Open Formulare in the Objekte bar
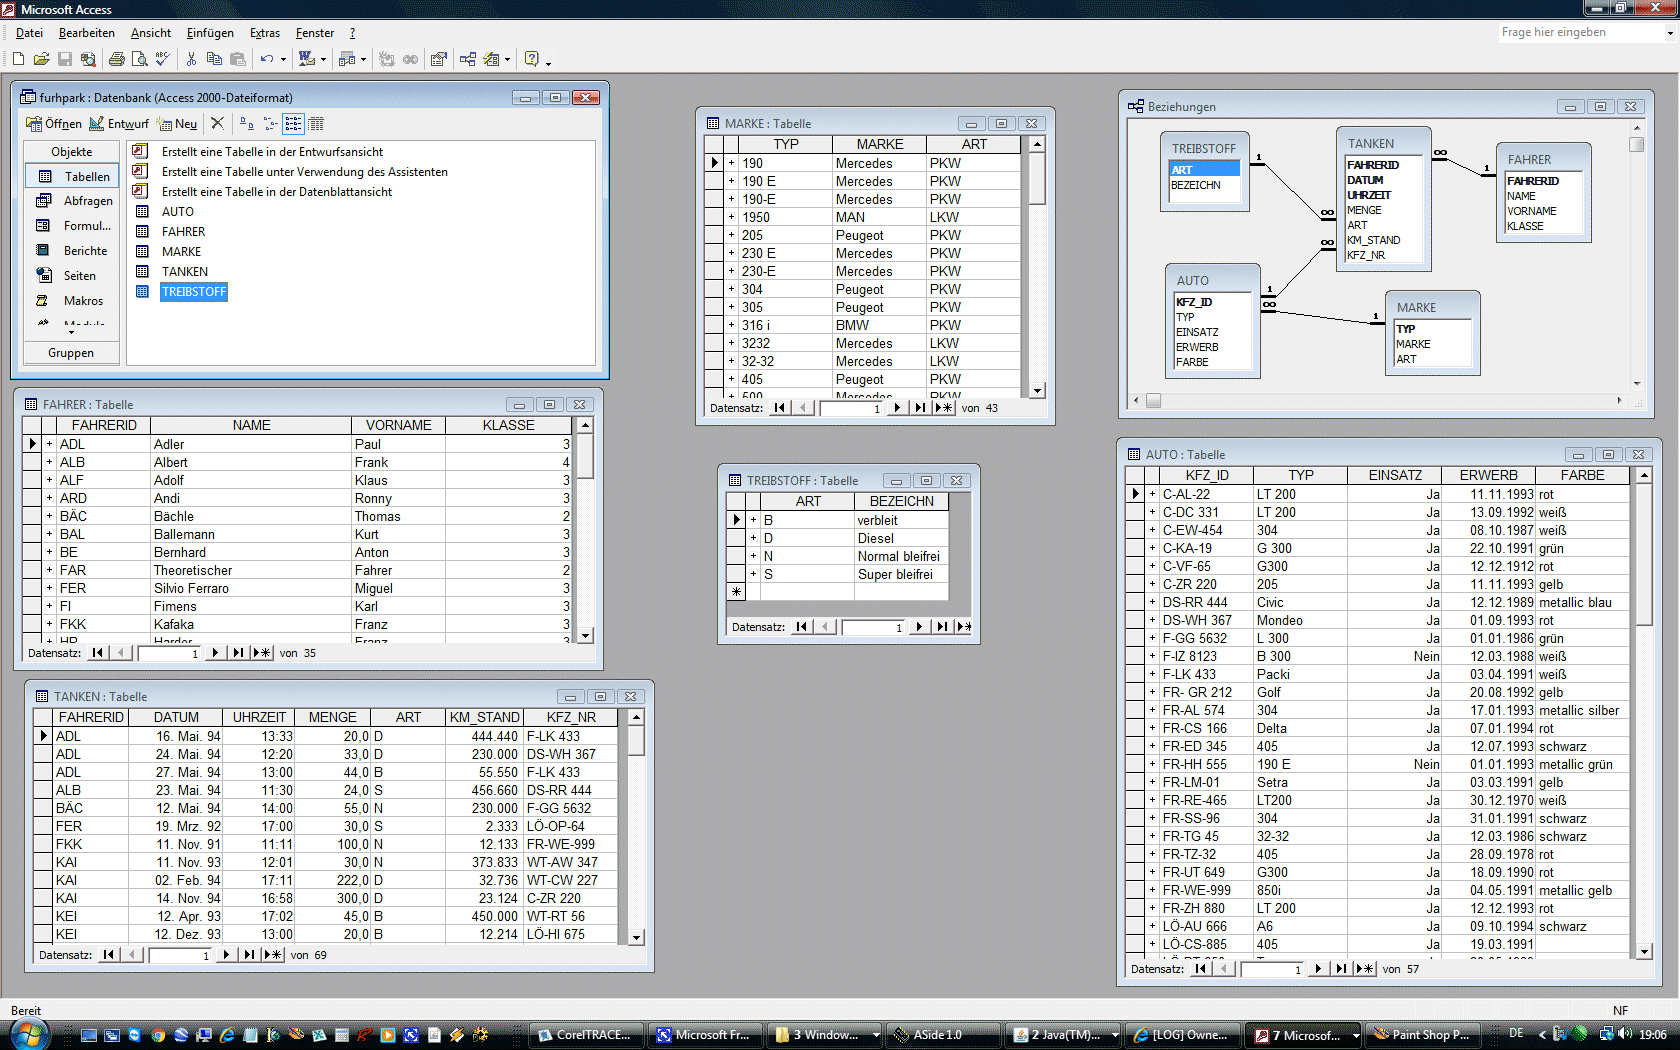The image size is (1680, 1050). [x=74, y=226]
